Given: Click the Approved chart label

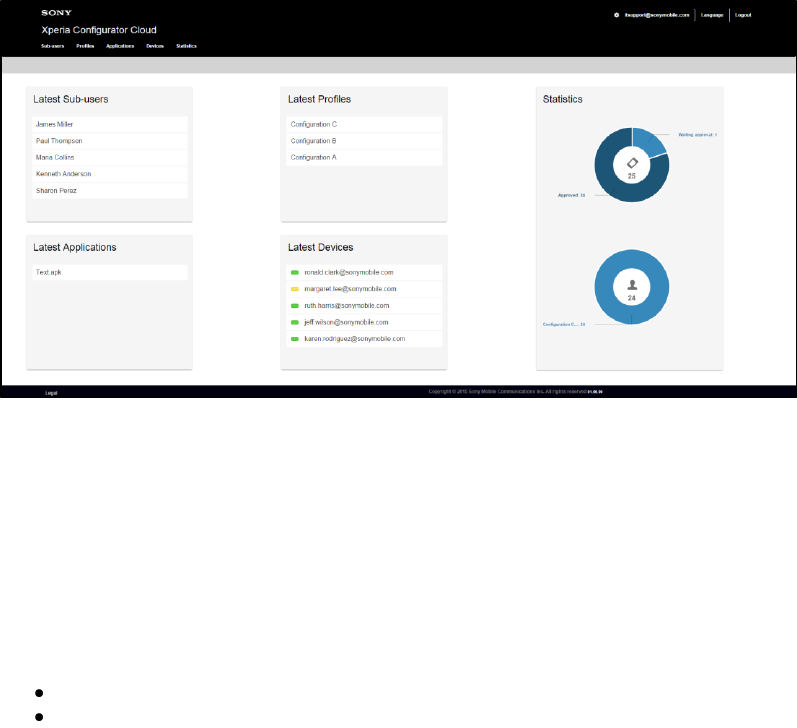Looking at the screenshot, I should (x=571, y=195).
